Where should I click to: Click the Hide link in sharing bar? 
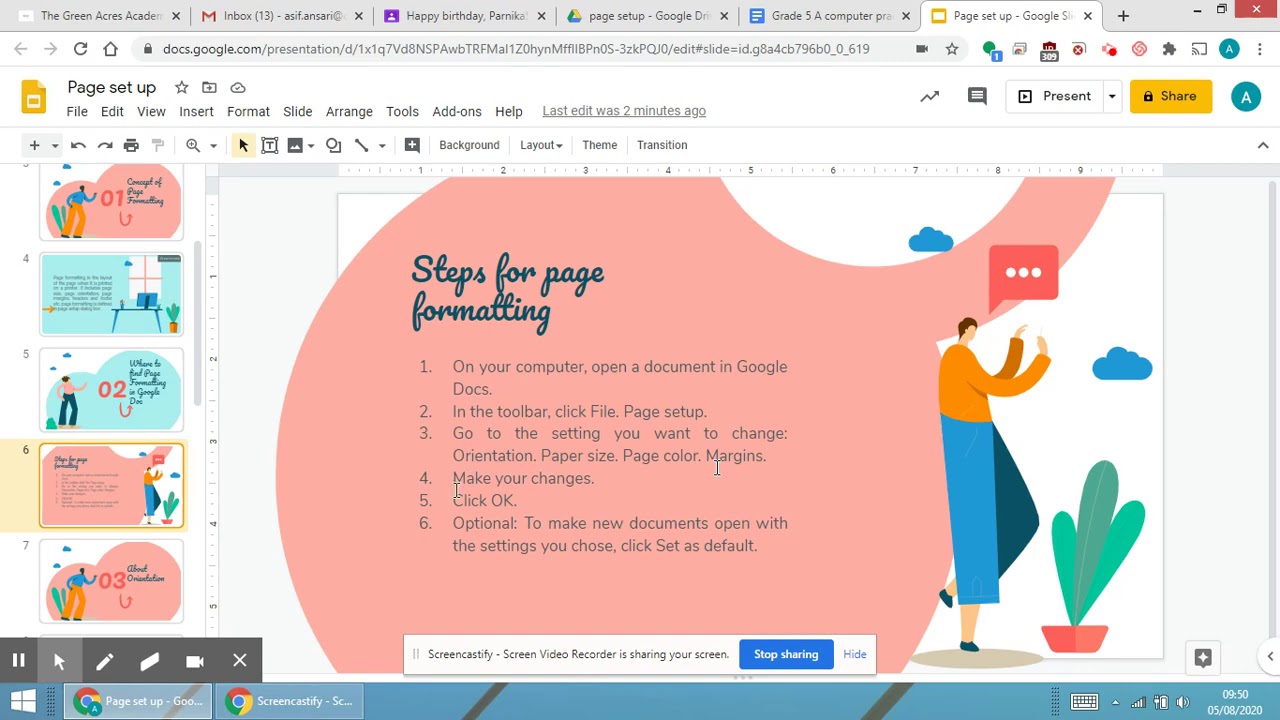pyautogui.click(x=855, y=654)
